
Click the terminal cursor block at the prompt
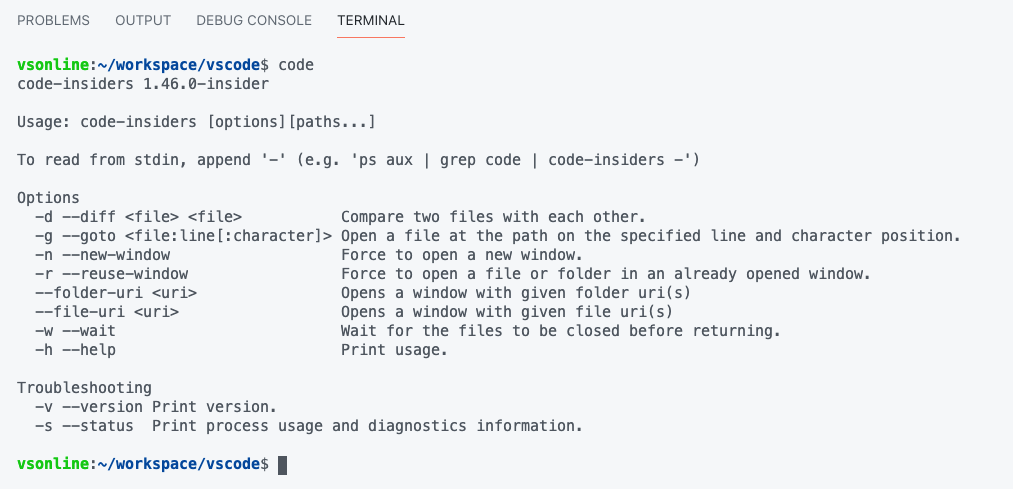283,465
